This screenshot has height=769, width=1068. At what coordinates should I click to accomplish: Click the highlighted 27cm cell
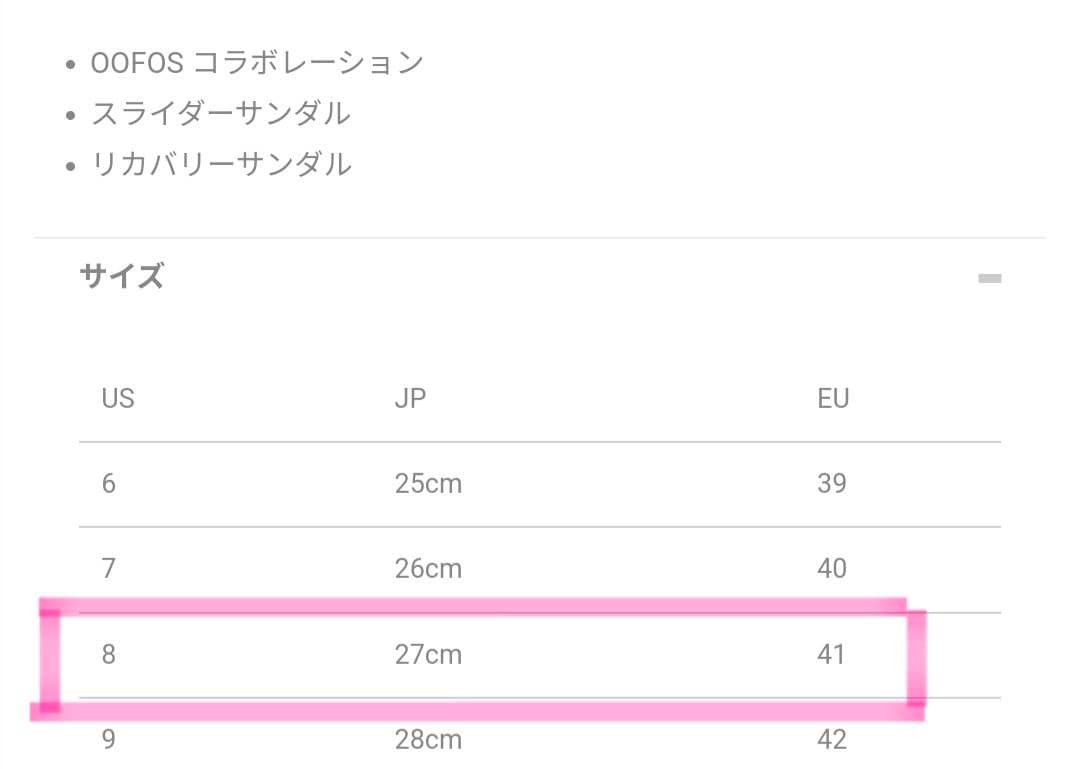(428, 655)
